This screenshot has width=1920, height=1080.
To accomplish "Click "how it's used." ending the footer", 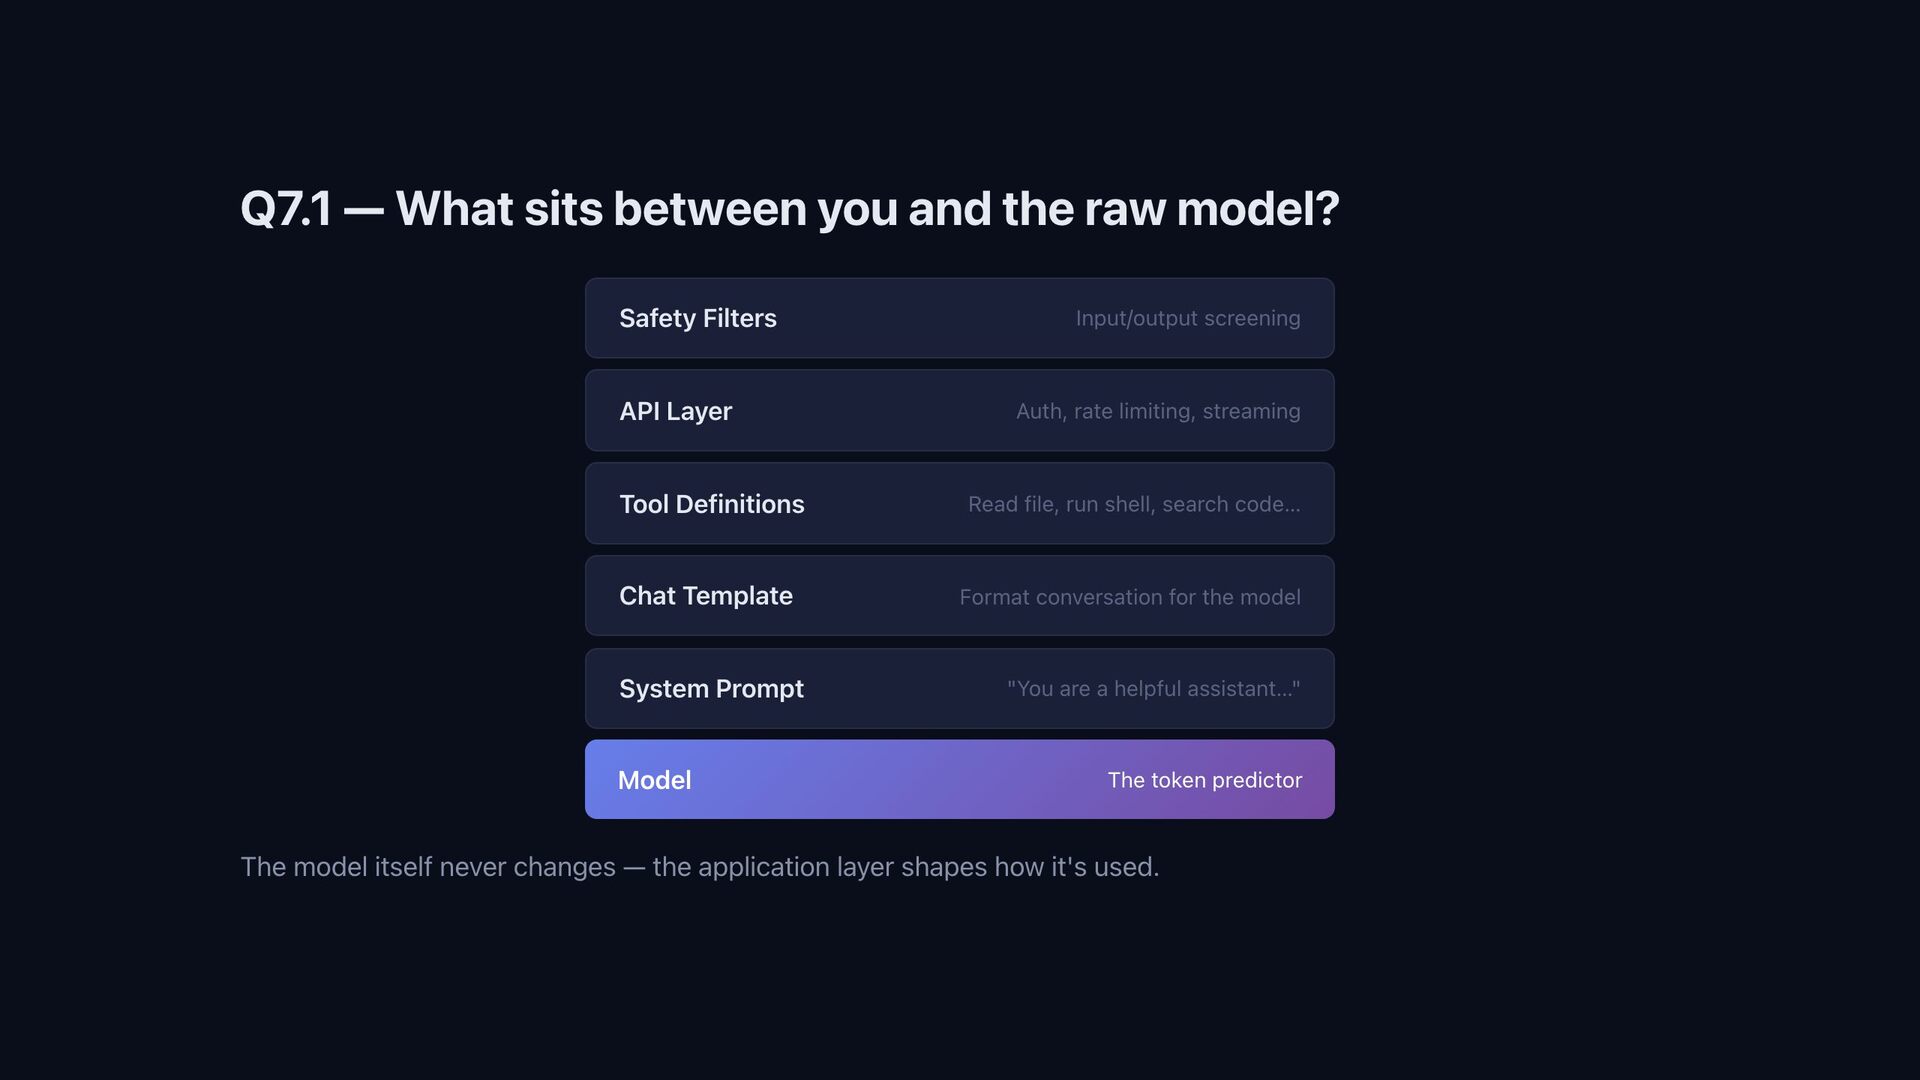I will click(x=1076, y=867).
